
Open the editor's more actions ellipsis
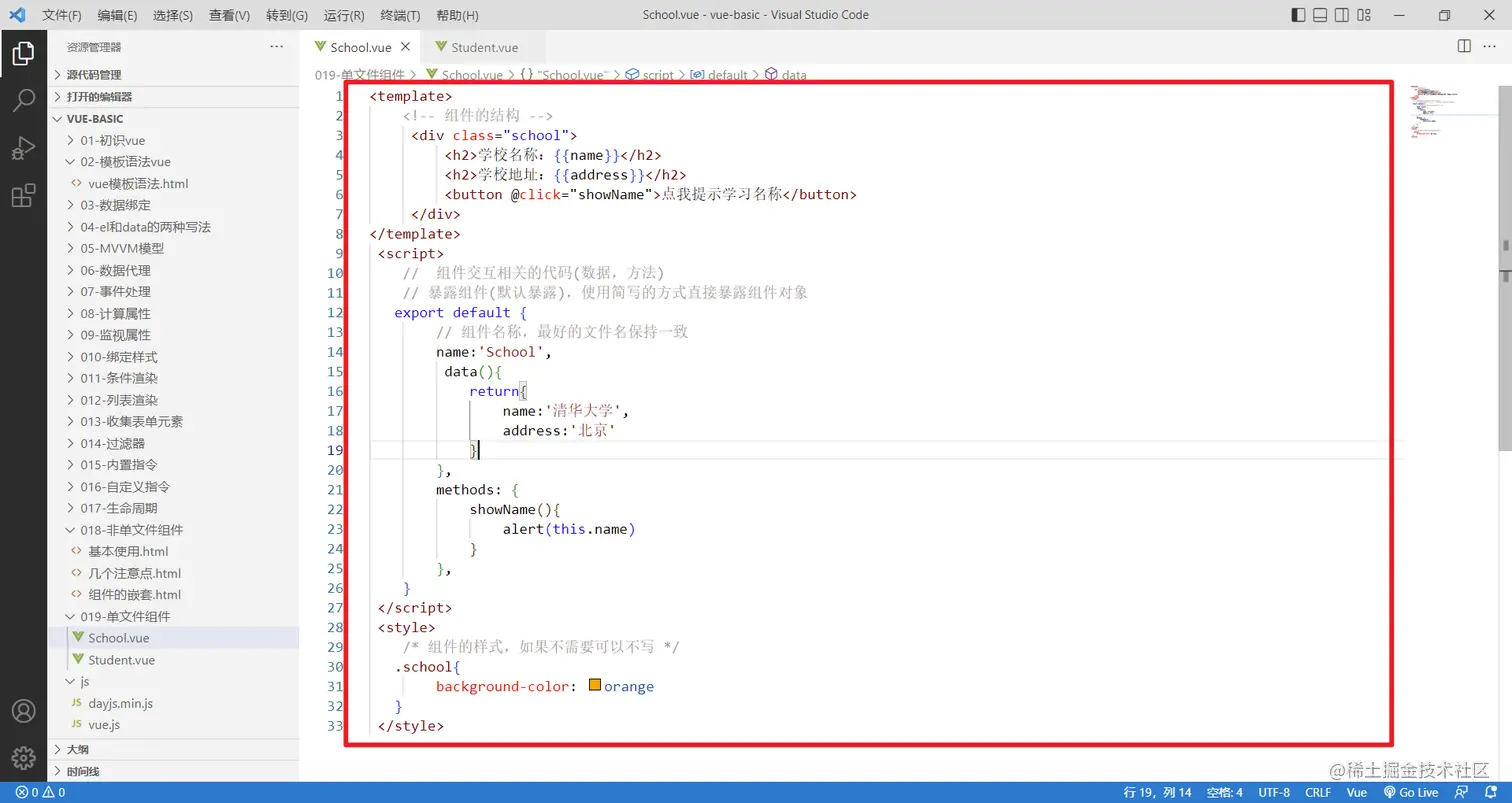click(x=1490, y=46)
